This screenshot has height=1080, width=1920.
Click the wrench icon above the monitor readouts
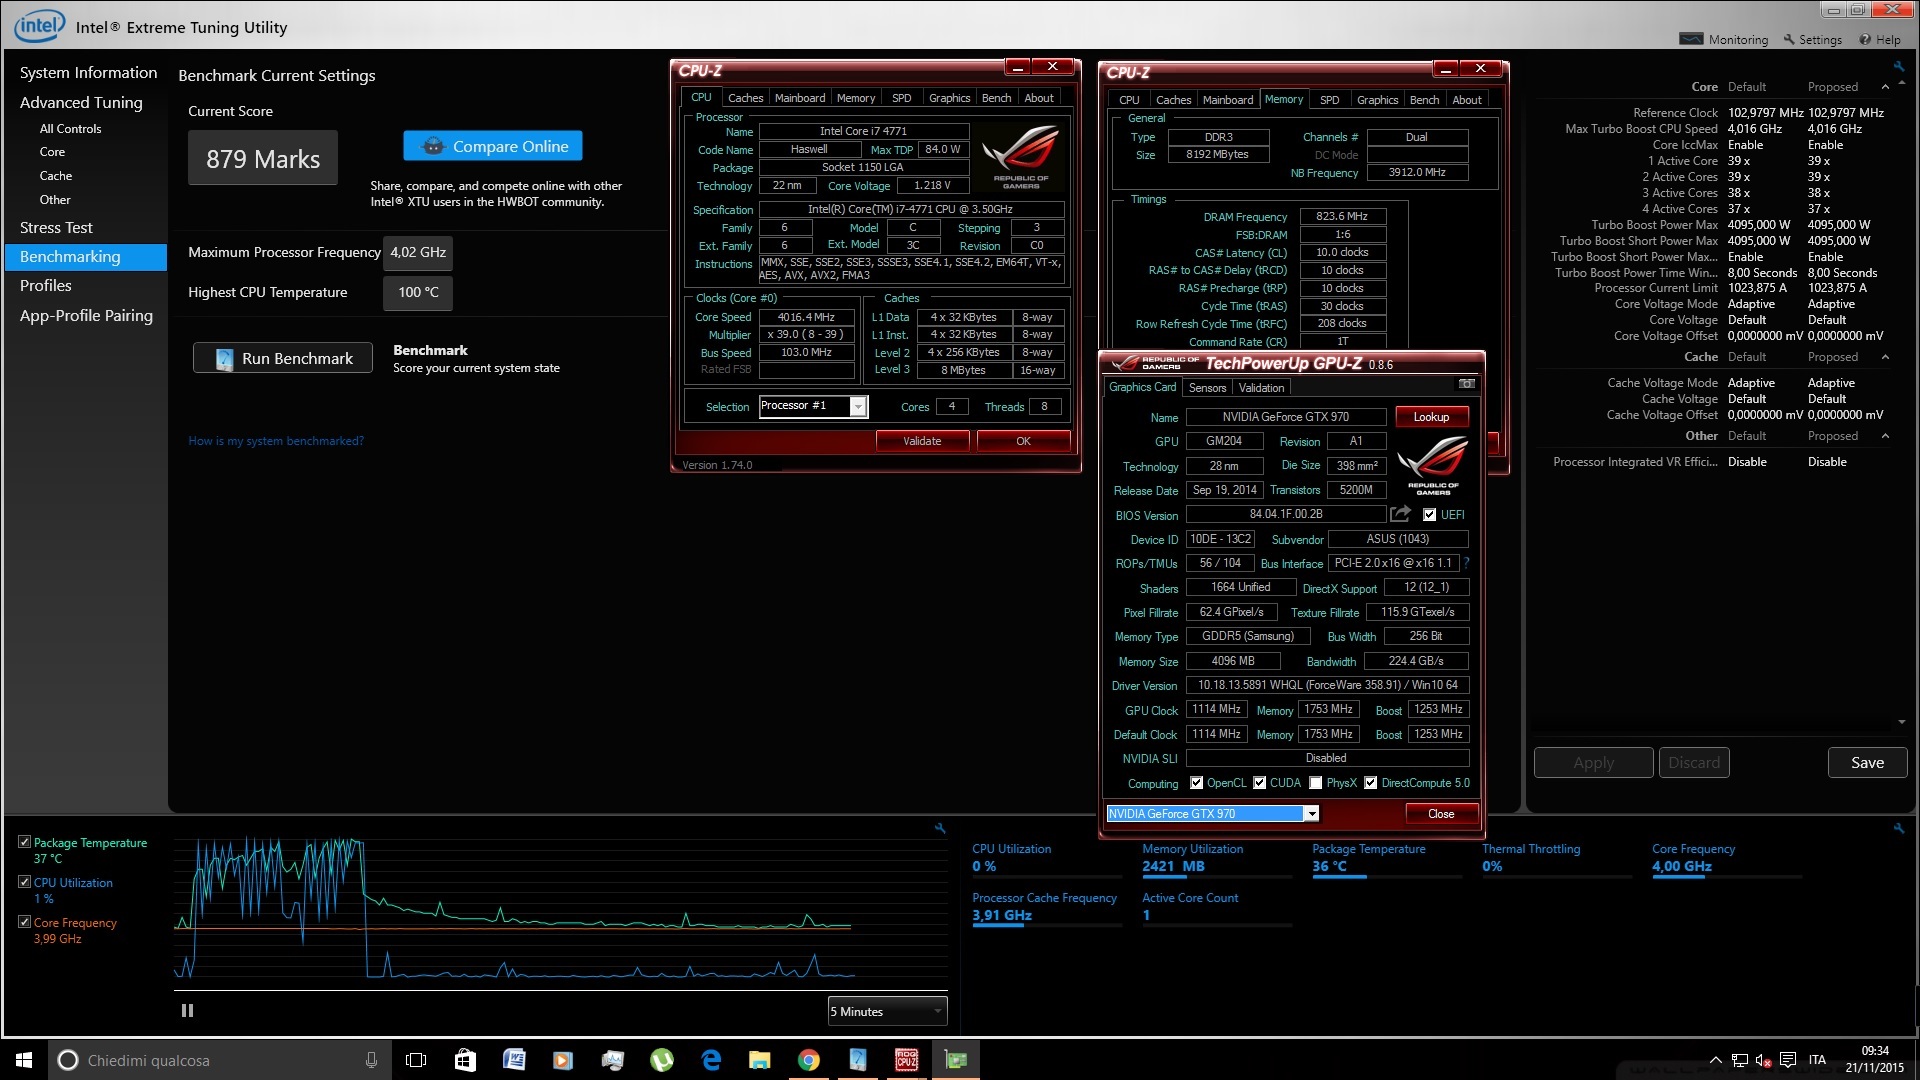click(x=1898, y=828)
